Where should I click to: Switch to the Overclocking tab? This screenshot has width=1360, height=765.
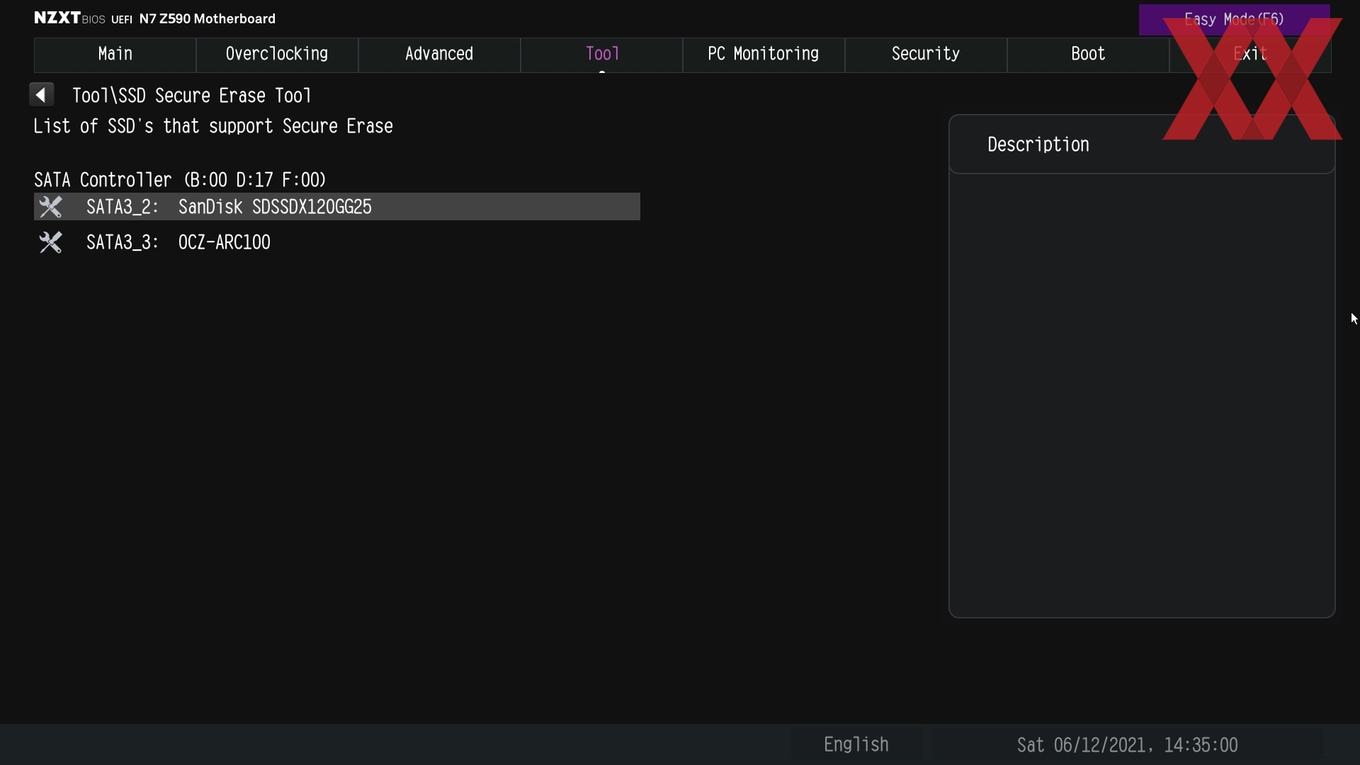click(x=277, y=54)
